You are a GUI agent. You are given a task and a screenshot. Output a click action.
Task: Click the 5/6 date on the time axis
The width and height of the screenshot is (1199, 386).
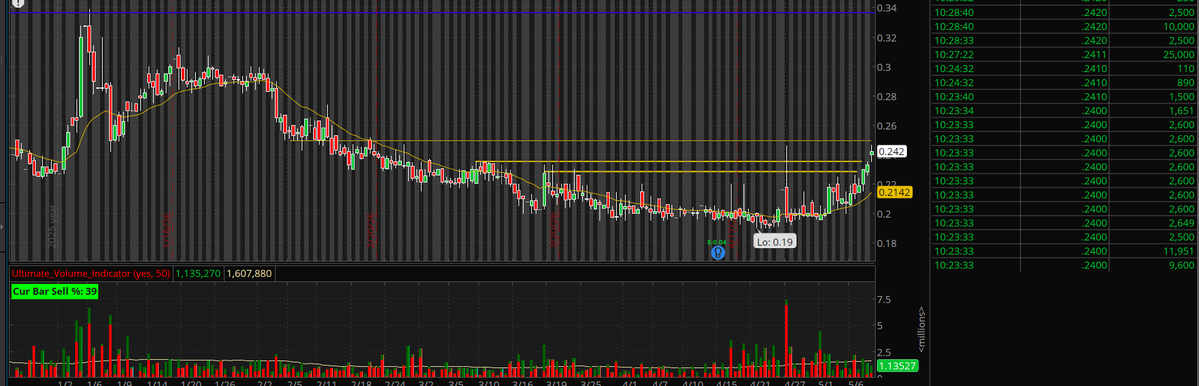856,382
